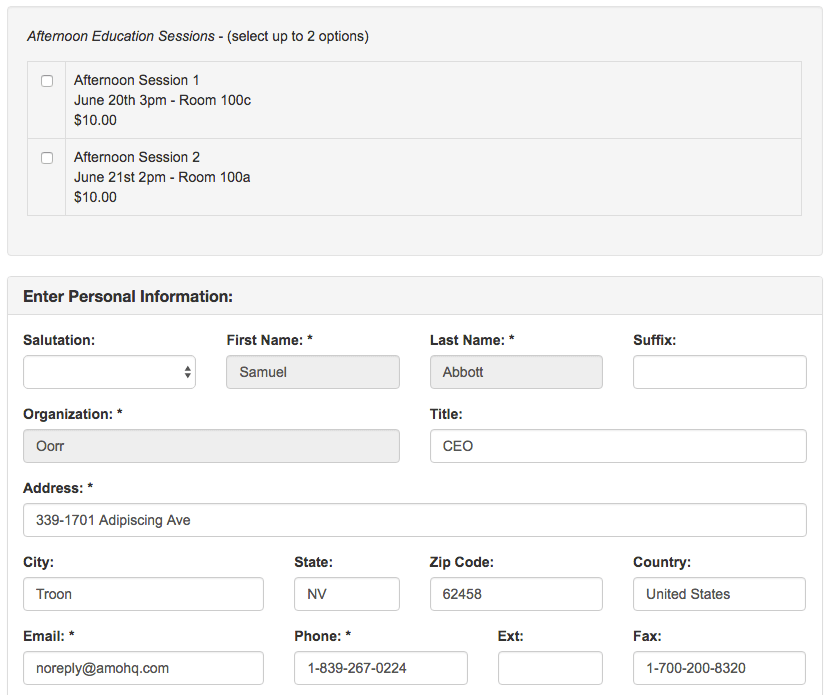Screen dimensions: 827x695
Task: Click the Phone number input field
Action: coord(380,668)
